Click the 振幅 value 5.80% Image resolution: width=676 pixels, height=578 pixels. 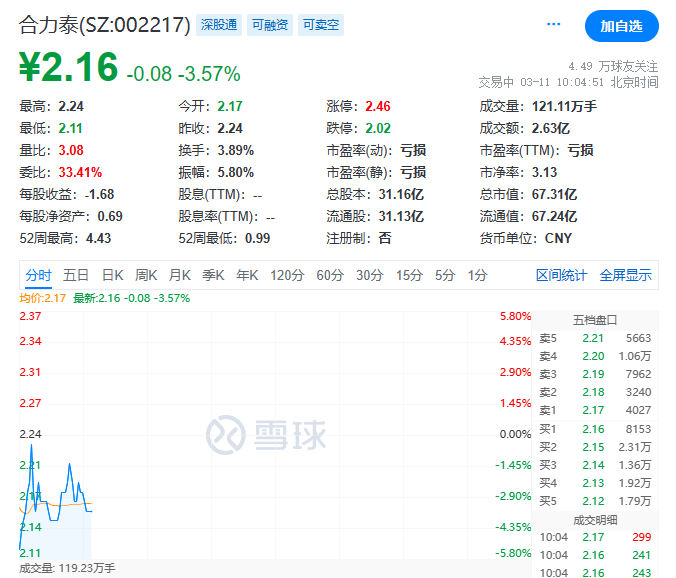pos(235,172)
